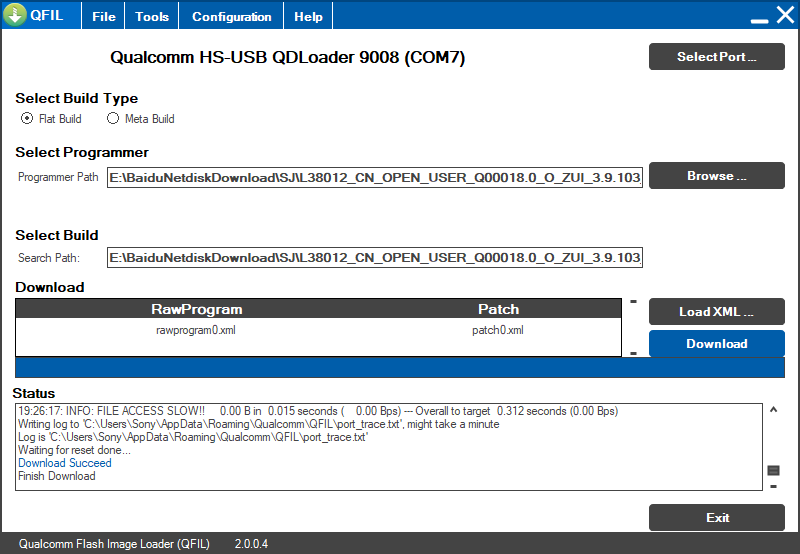Click the Select Port button

point(716,57)
